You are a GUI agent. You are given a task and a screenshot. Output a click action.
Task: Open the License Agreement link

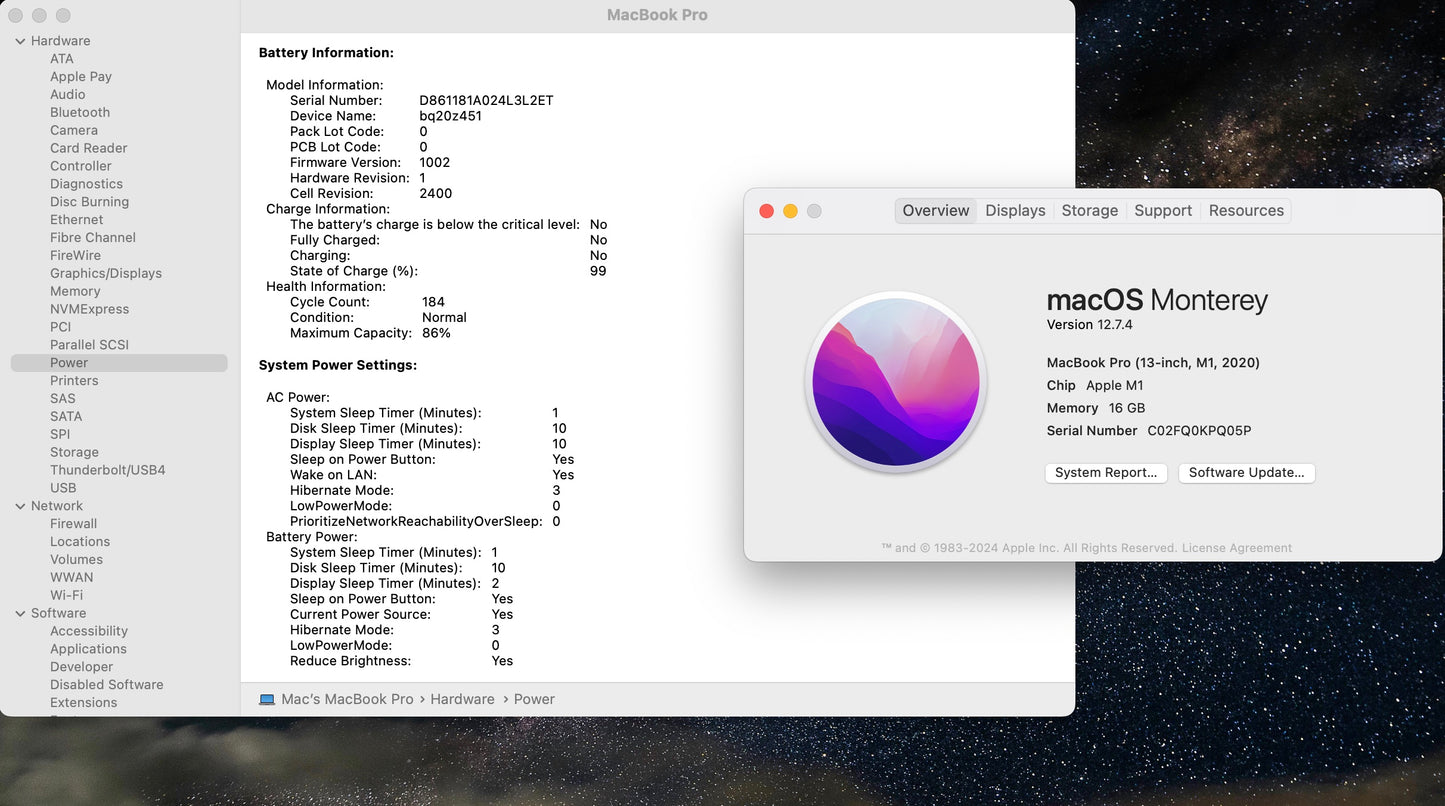pyautogui.click(x=1237, y=548)
